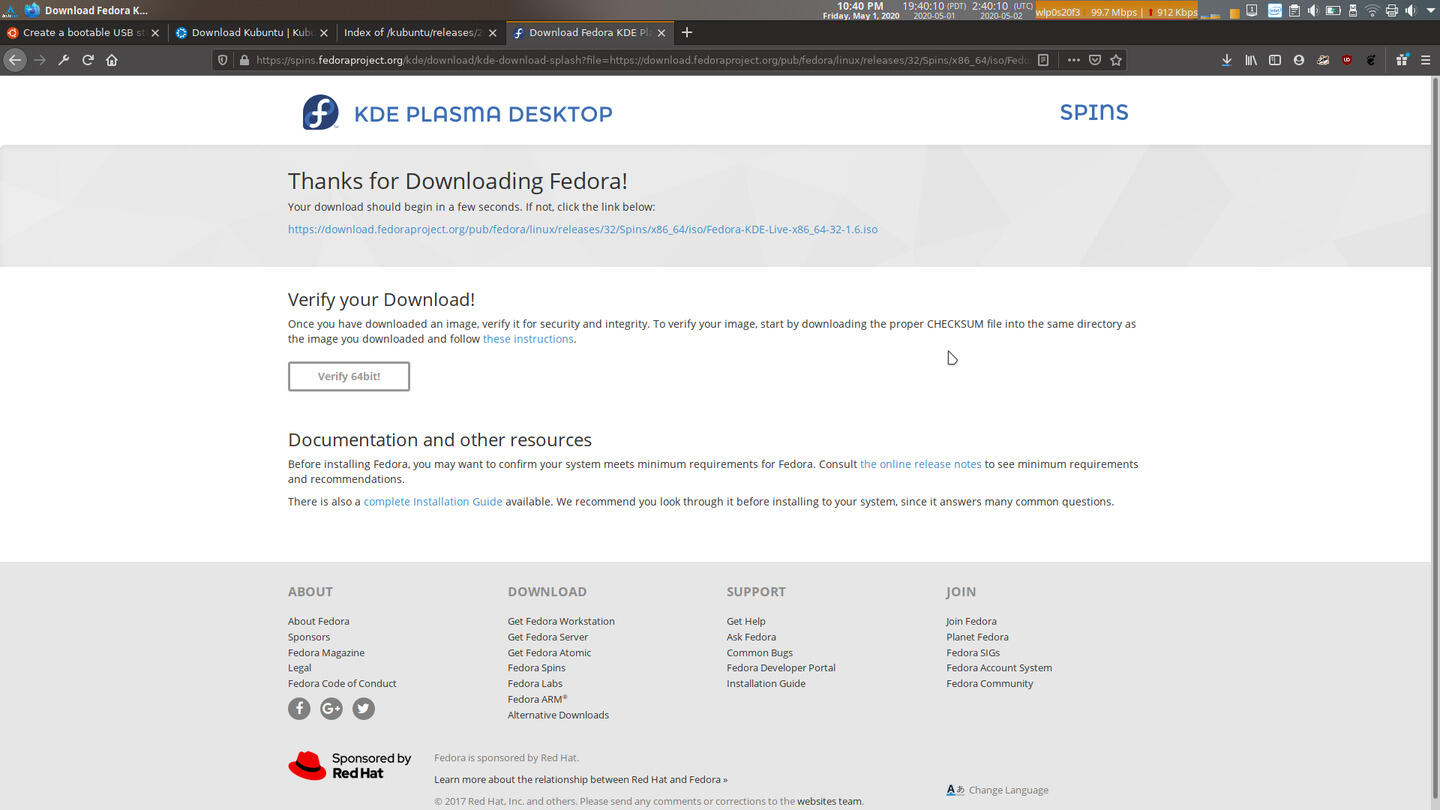
Task: Click the Fedora logo in header
Action: [321, 112]
